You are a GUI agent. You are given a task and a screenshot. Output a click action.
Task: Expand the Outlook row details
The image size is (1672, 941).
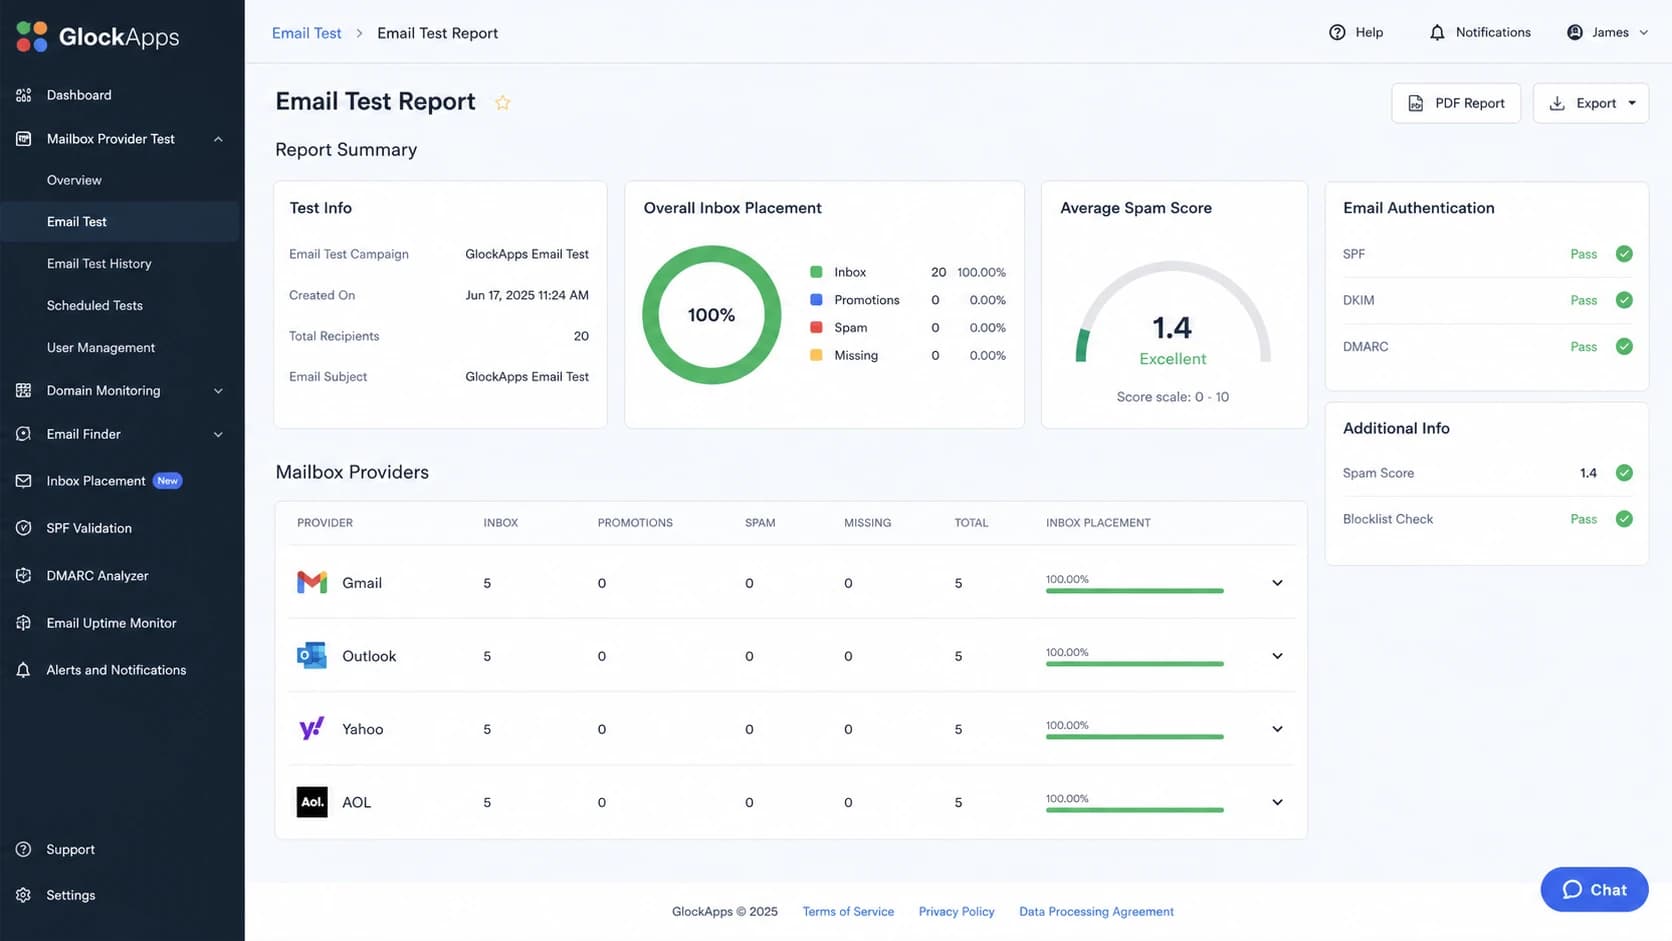point(1277,656)
